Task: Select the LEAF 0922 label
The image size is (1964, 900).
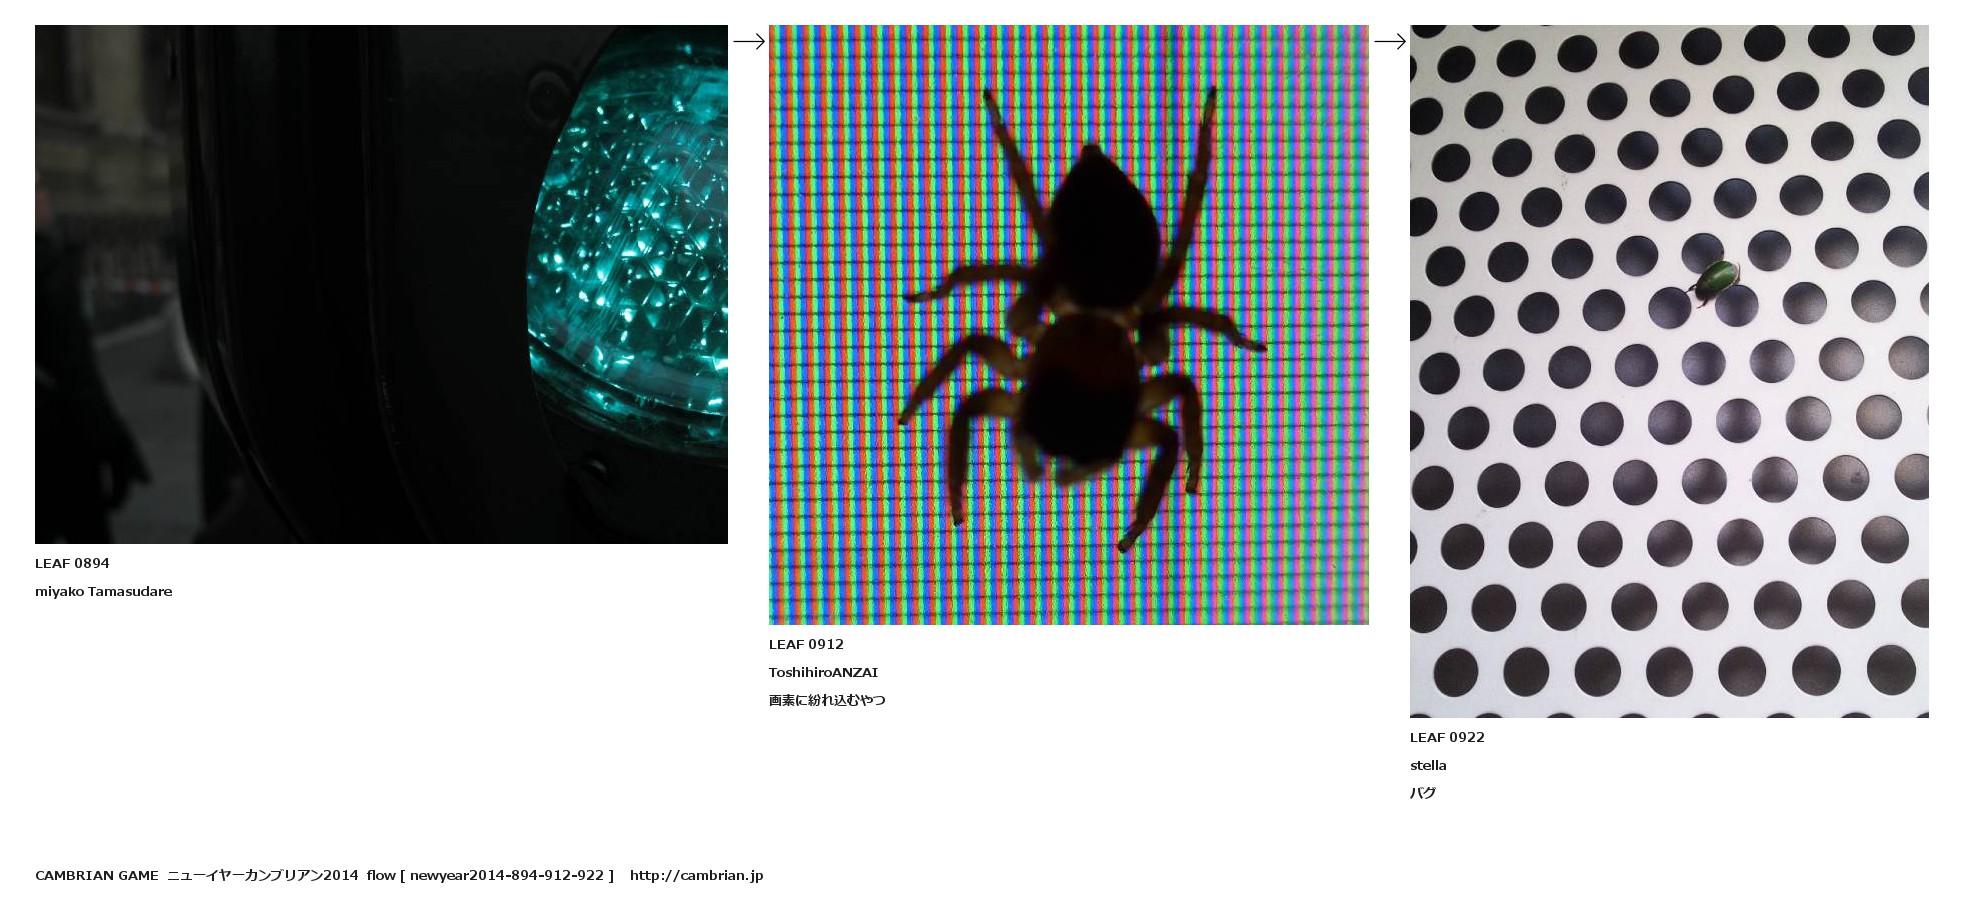Action: tap(1447, 737)
